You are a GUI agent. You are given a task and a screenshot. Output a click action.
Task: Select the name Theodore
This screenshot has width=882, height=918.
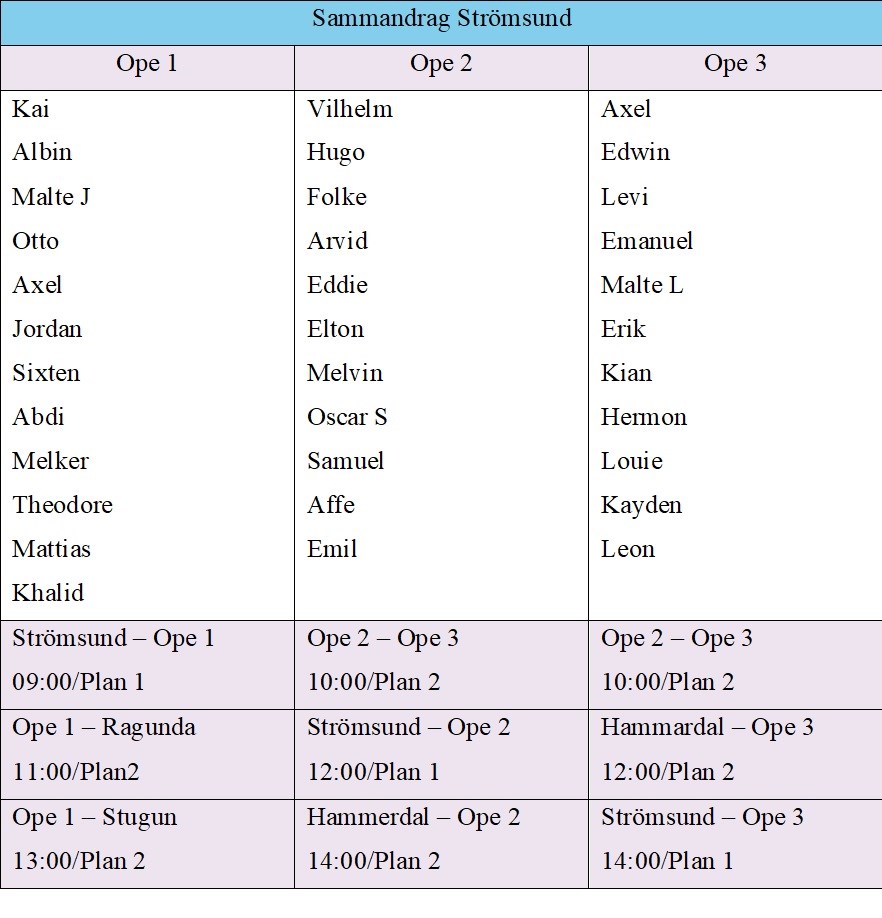(x=62, y=505)
